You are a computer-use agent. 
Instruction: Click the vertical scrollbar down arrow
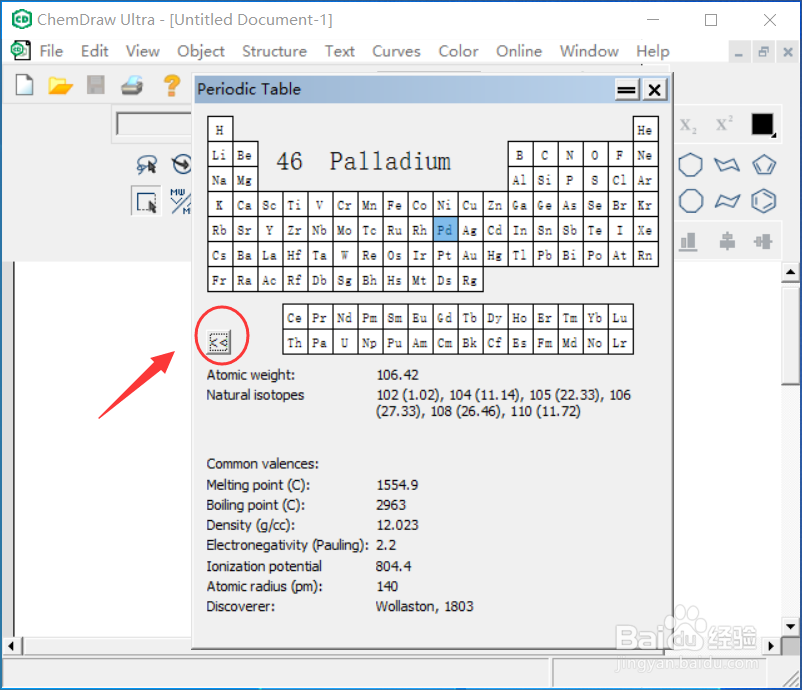point(790,626)
